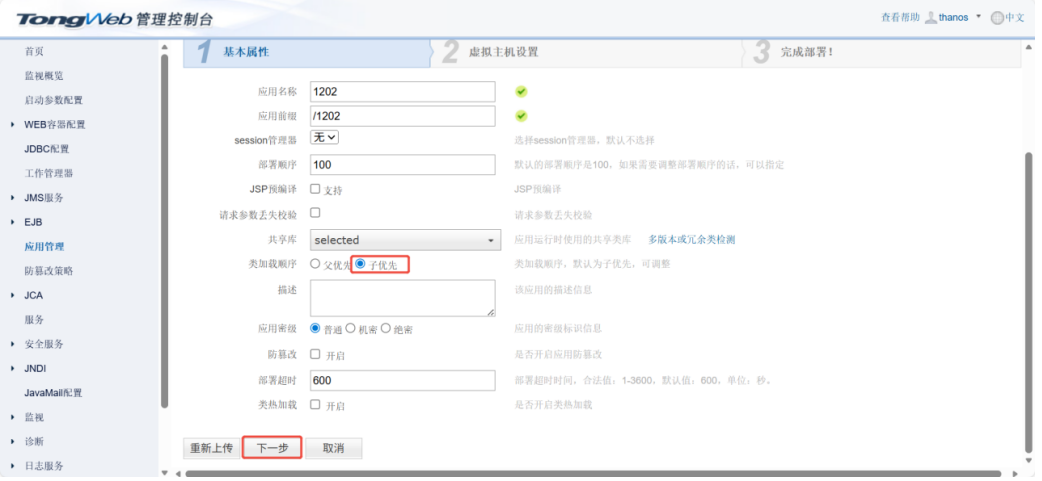Enable the 防篡改 开启 checkbox
Screen dimensions: 1042x481
(315, 354)
